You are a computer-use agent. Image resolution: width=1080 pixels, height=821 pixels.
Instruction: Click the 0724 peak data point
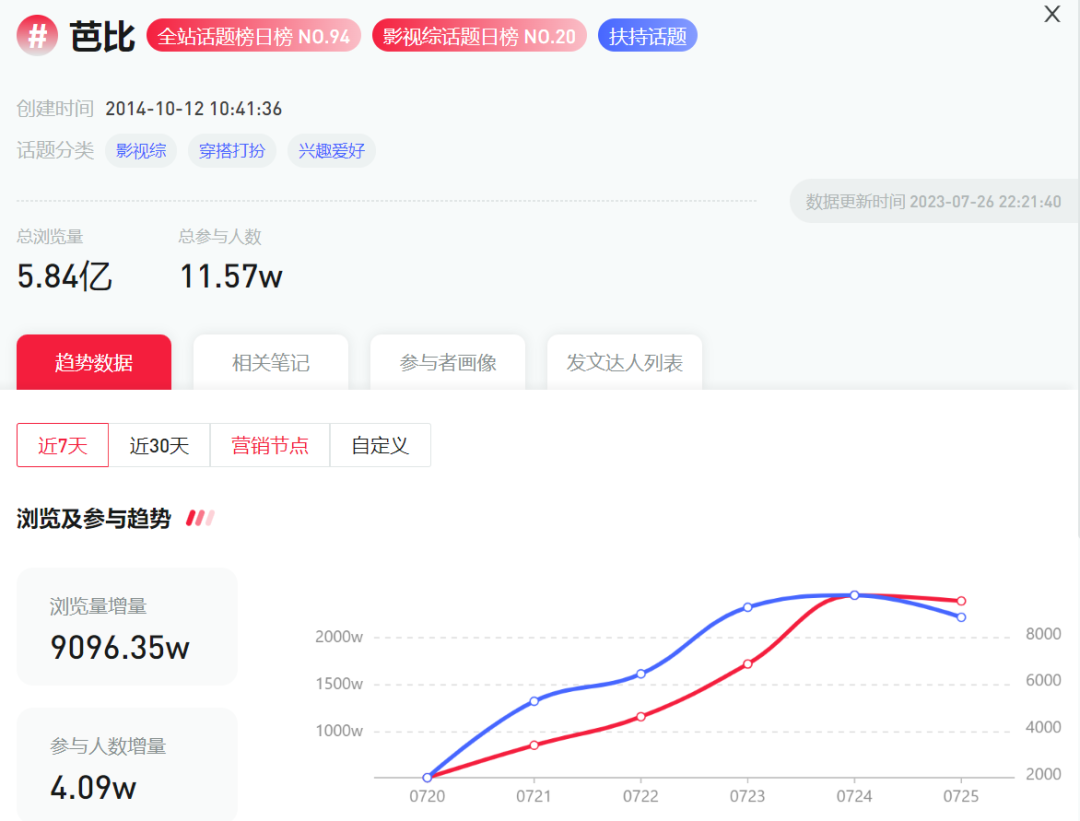854,595
